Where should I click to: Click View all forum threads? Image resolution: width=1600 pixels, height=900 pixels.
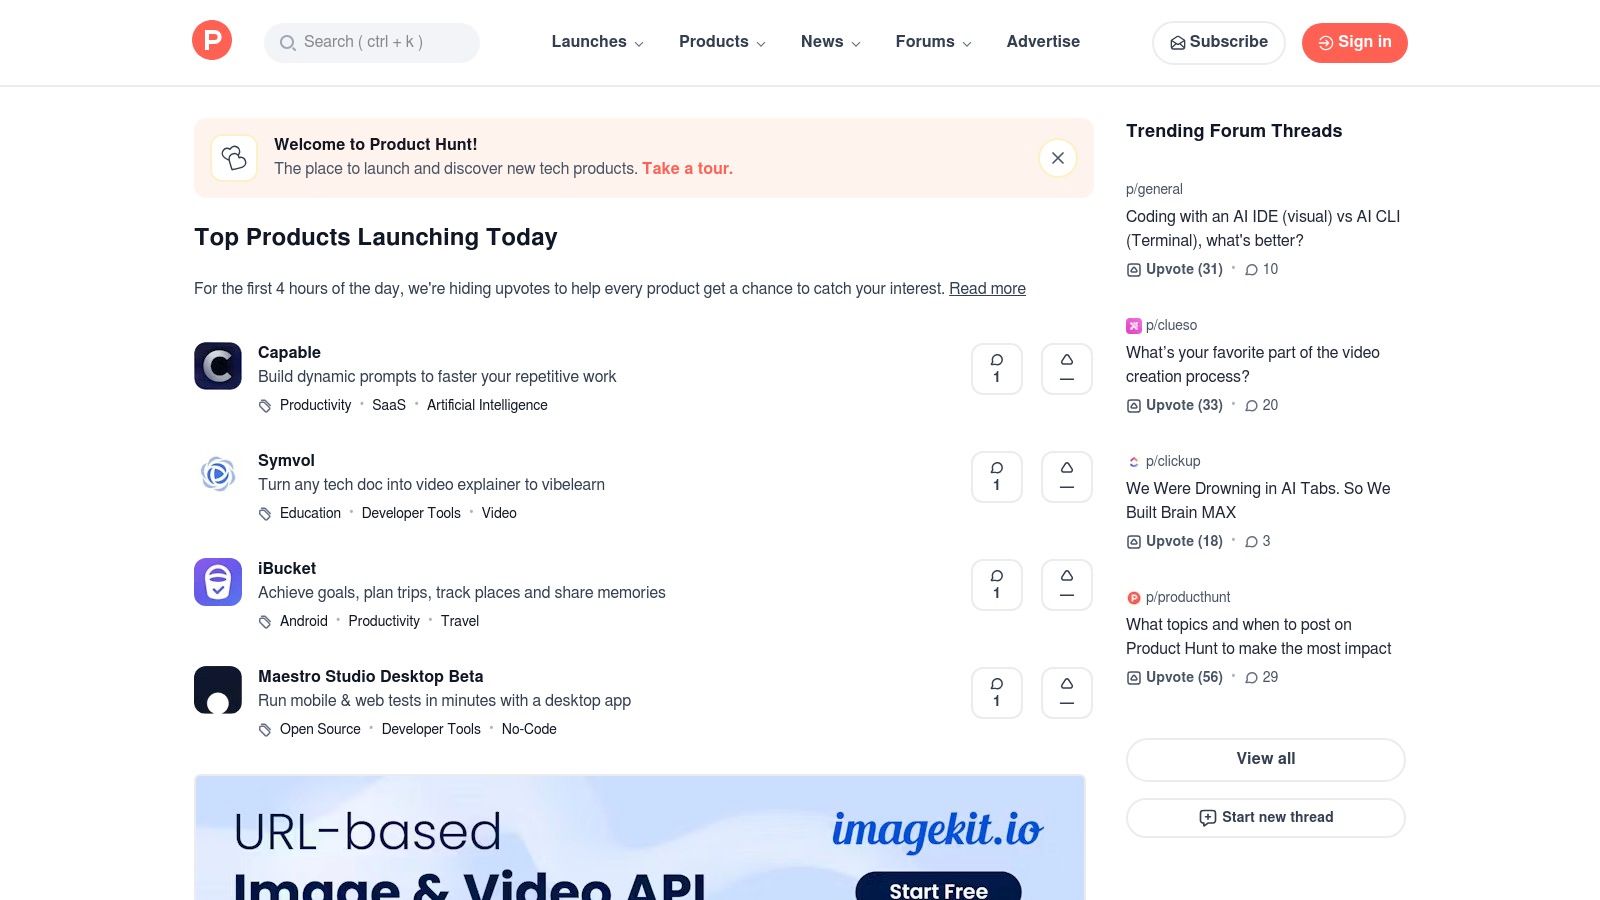coord(1266,759)
